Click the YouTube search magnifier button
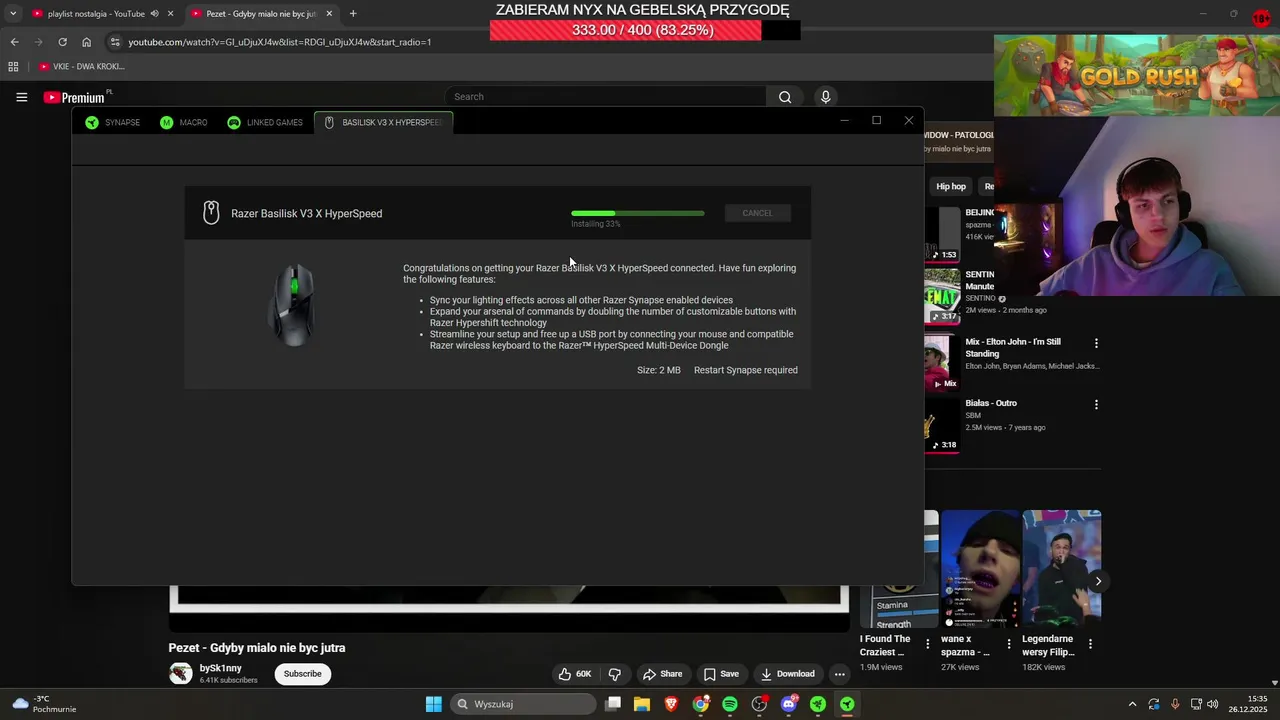Viewport: 1280px width, 720px height. 785,97
